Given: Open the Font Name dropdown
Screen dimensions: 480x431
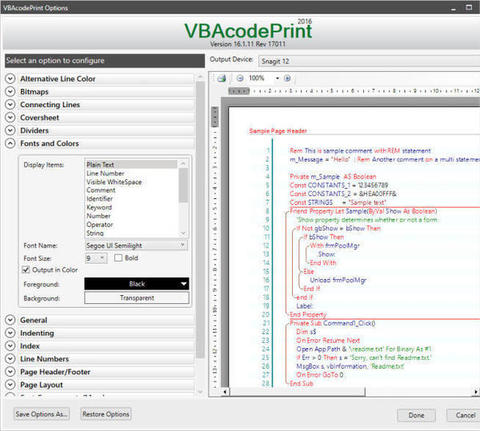Looking at the screenshot, I should coord(136,246).
